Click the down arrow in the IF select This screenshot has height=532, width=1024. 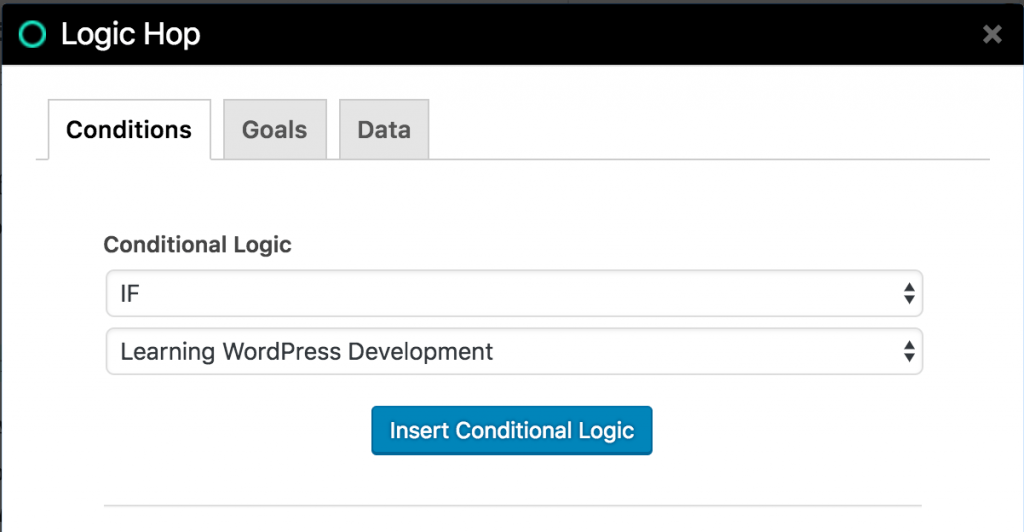pos(909,300)
